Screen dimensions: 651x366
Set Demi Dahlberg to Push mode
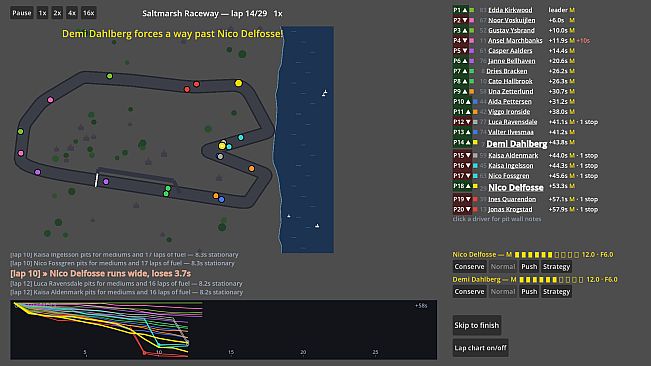[x=529, y=292]
